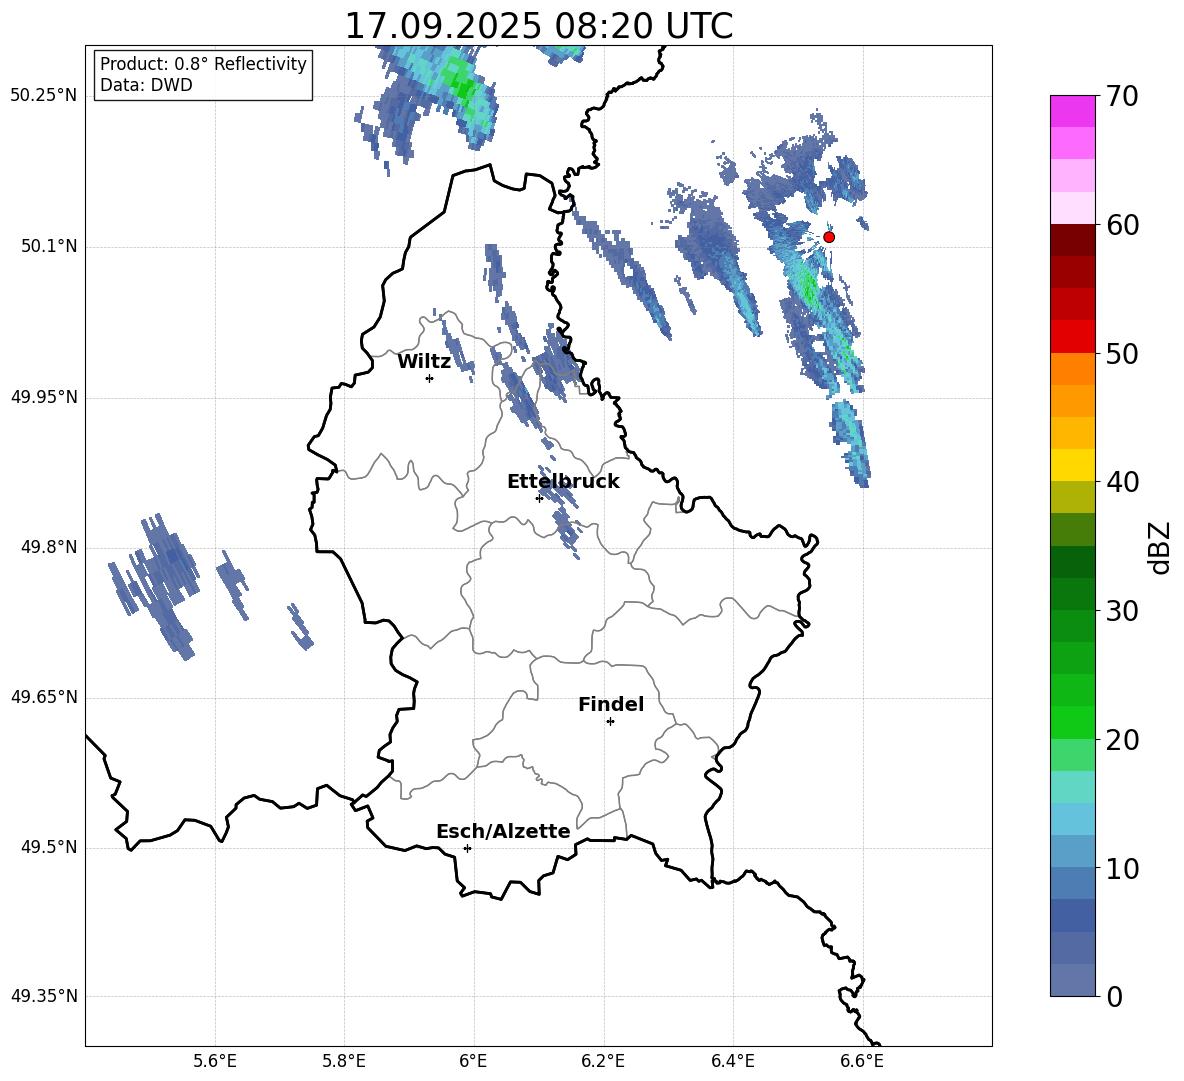Click the colorbar tick label 70

tap(1122, 96)
